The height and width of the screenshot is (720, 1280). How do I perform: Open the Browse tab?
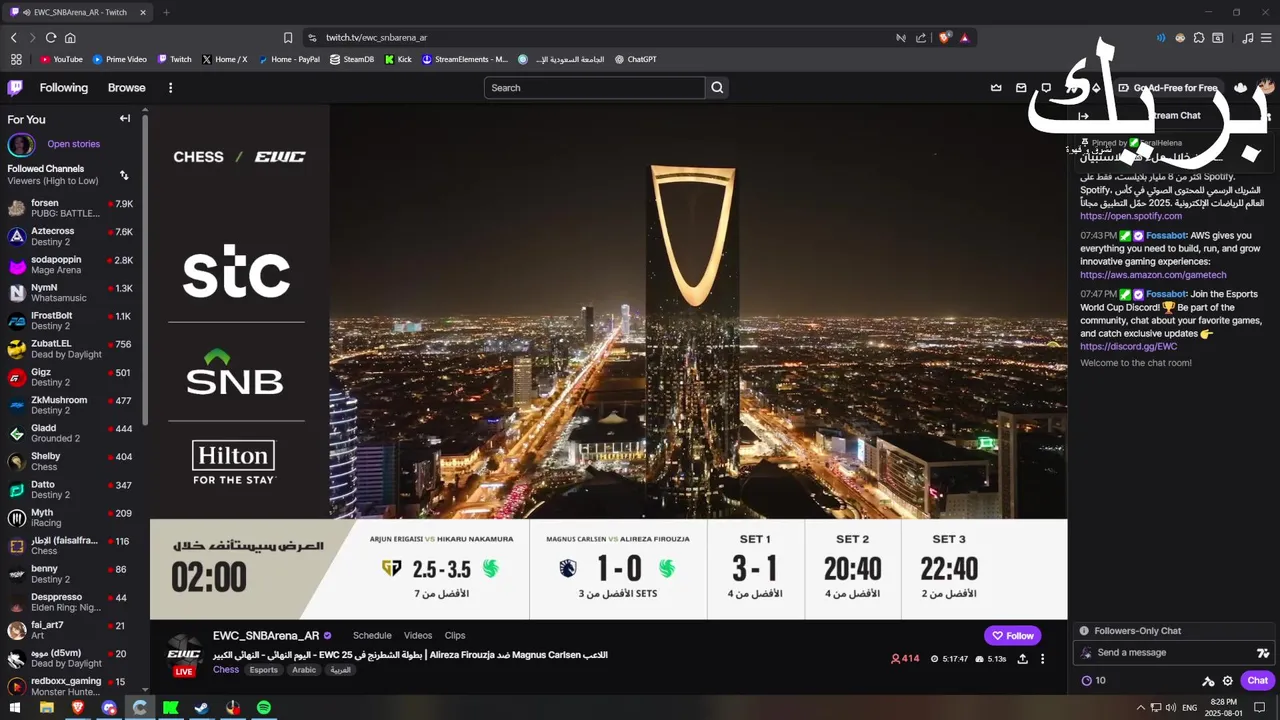tap(127, 88)
